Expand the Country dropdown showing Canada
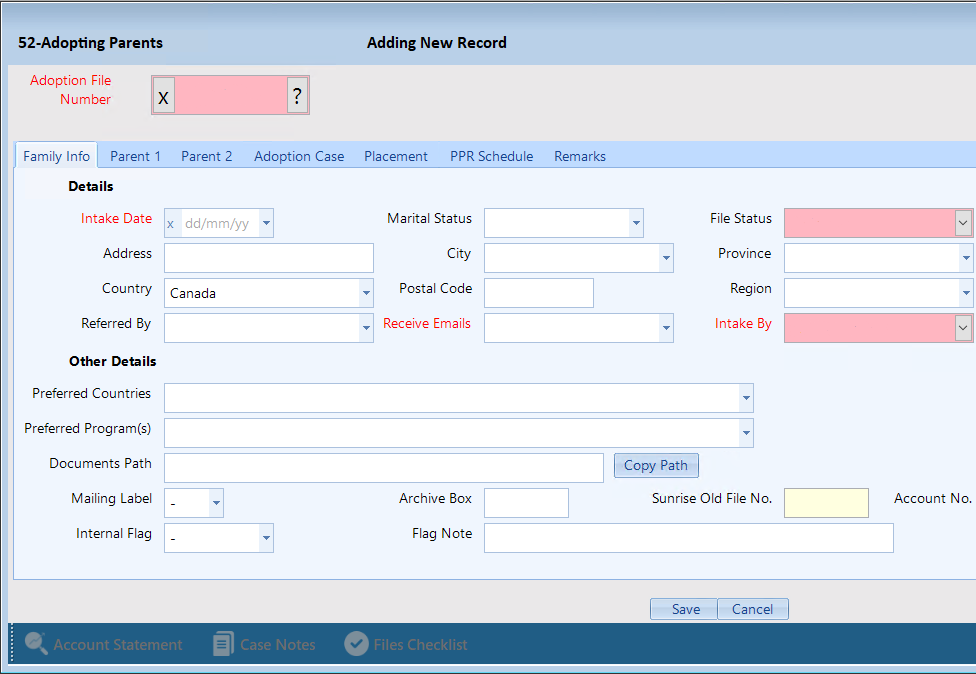This screenshot has width=976, height=674. [366, 294]
